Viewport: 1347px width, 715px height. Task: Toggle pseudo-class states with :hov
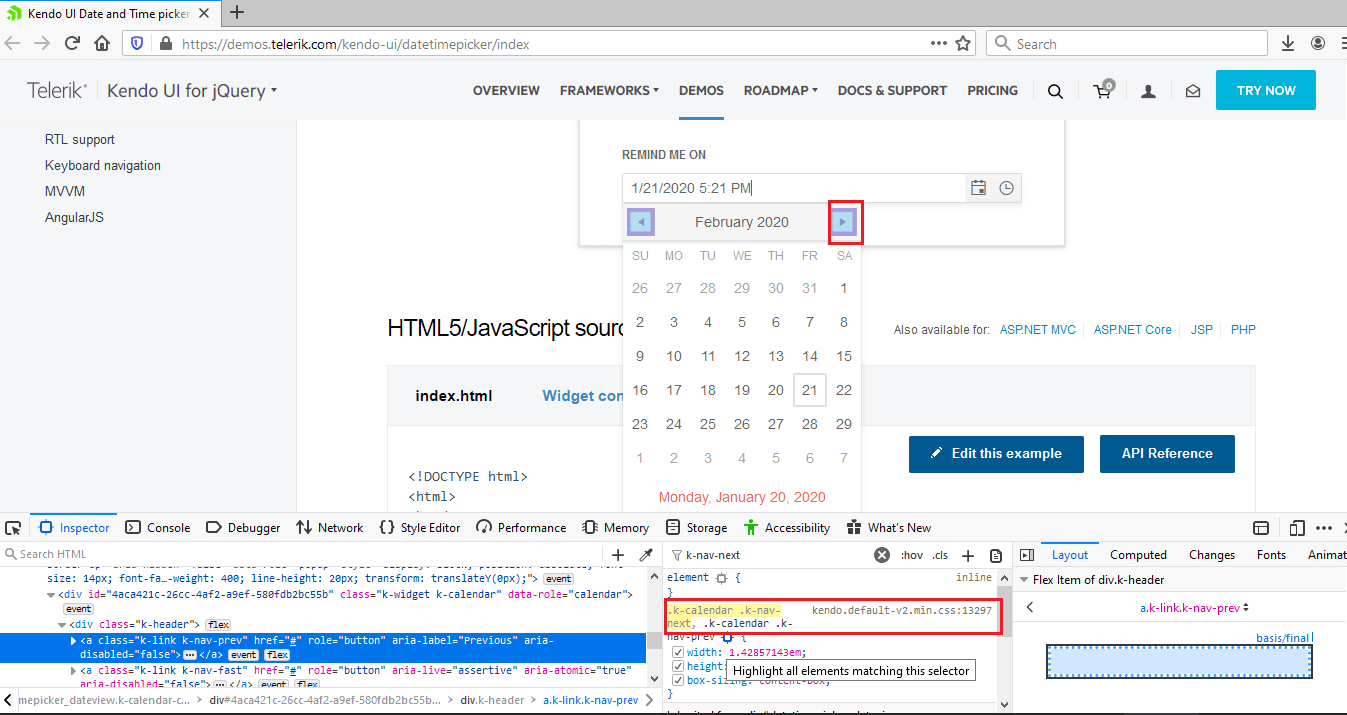pyautogui.click(x=911, y=554)
